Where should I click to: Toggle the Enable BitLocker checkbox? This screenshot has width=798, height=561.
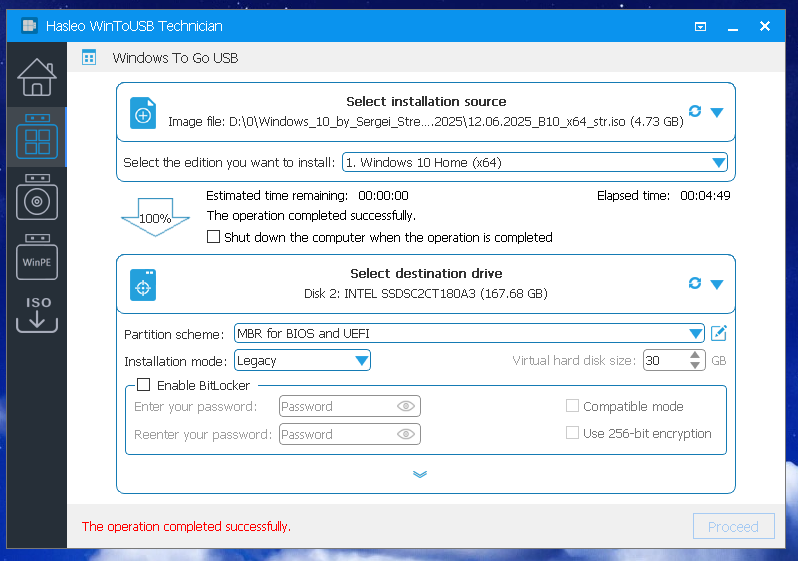point(144,385)
